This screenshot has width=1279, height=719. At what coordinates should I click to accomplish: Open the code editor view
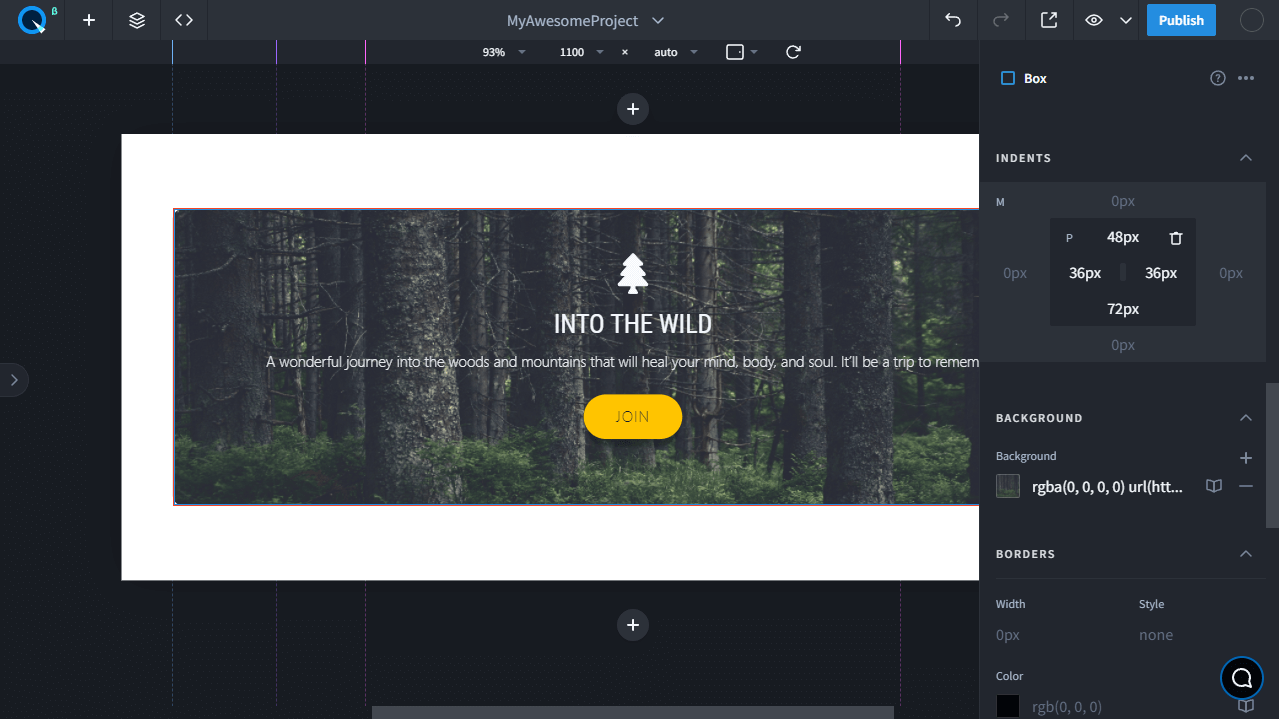click(184, 20)
